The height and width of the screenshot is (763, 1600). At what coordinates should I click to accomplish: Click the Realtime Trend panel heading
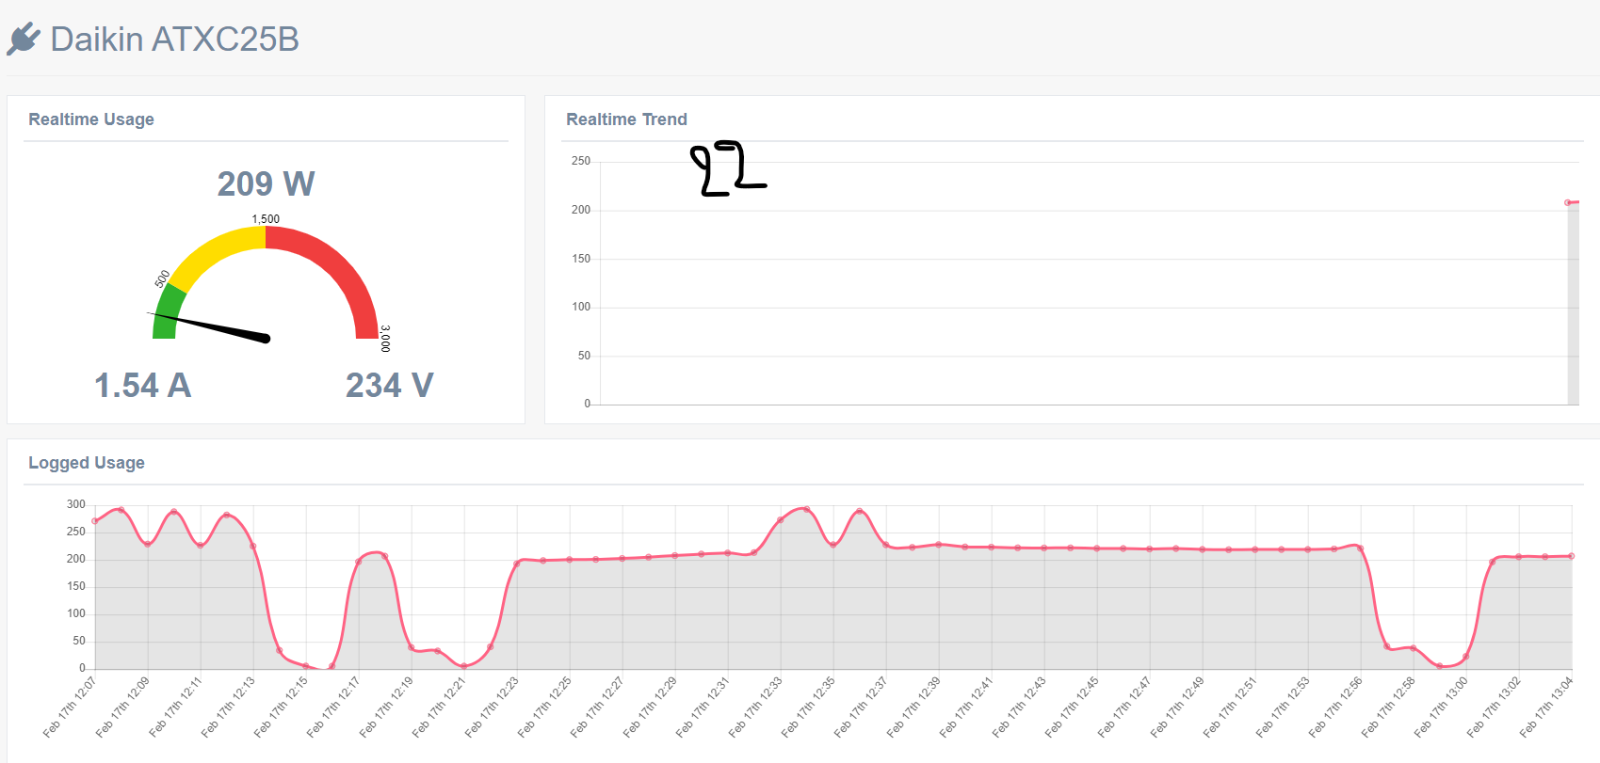[627, 119]
